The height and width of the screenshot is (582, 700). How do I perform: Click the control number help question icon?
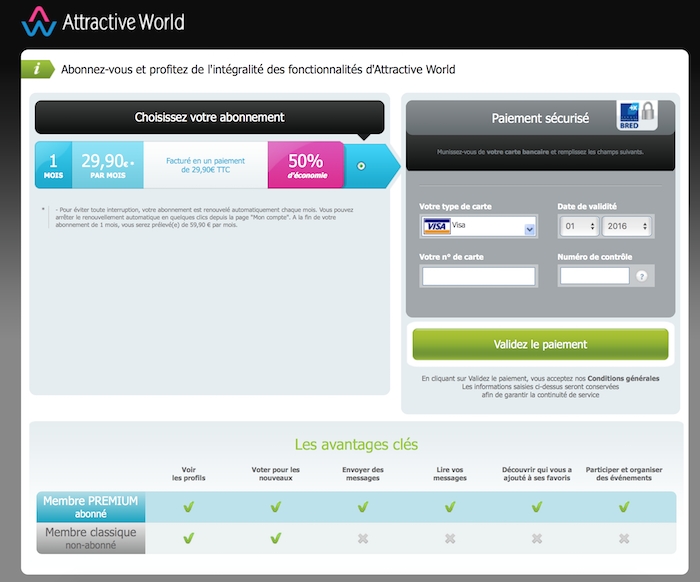(642, 276)
